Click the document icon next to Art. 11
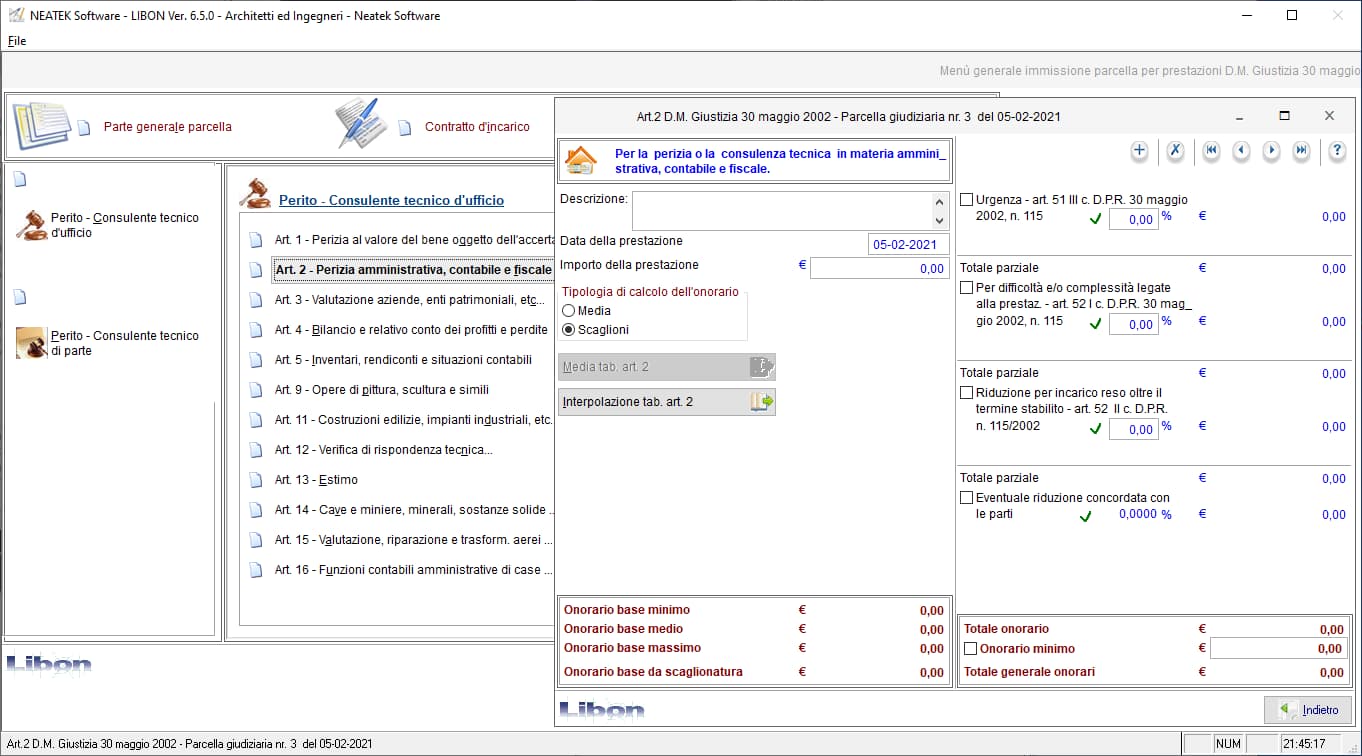Screen dimensions: 1362x756 coord(256,420)
